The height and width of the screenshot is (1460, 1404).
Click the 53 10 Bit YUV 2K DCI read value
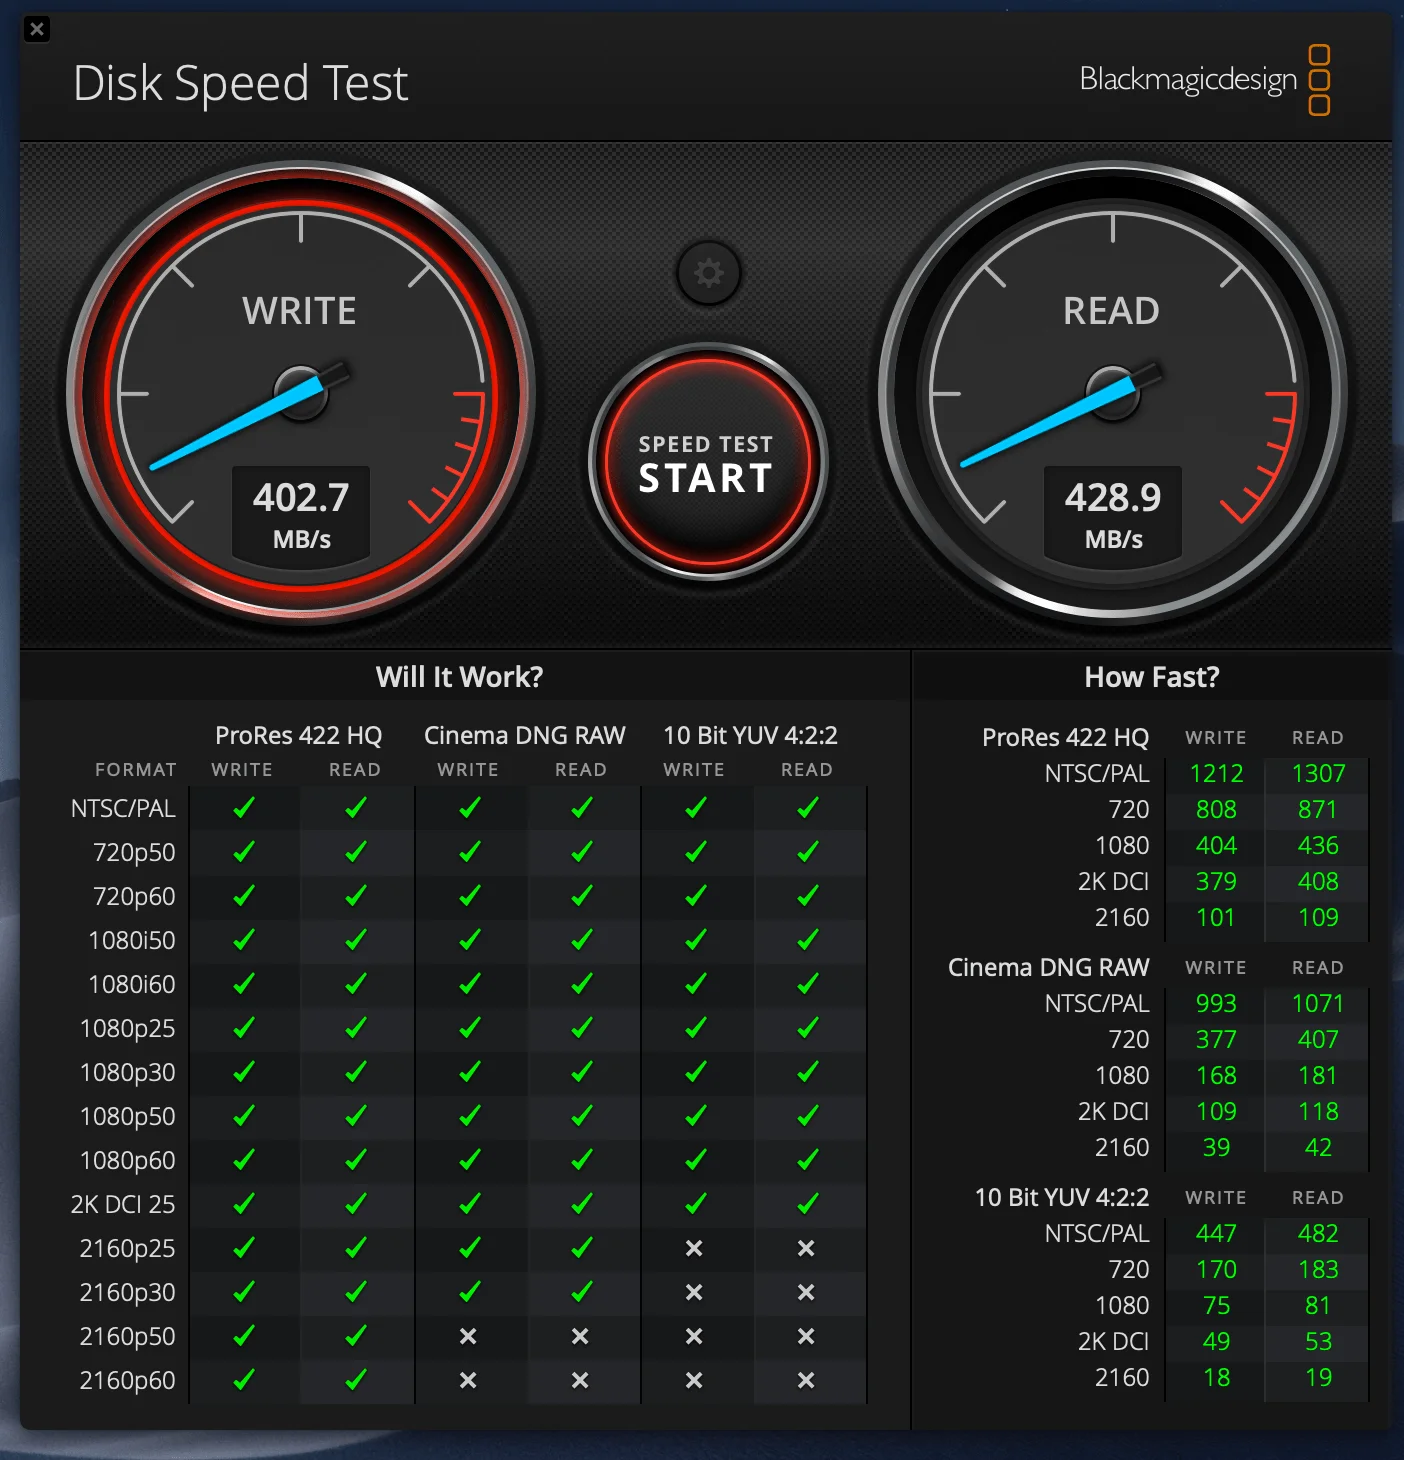1319,1341
